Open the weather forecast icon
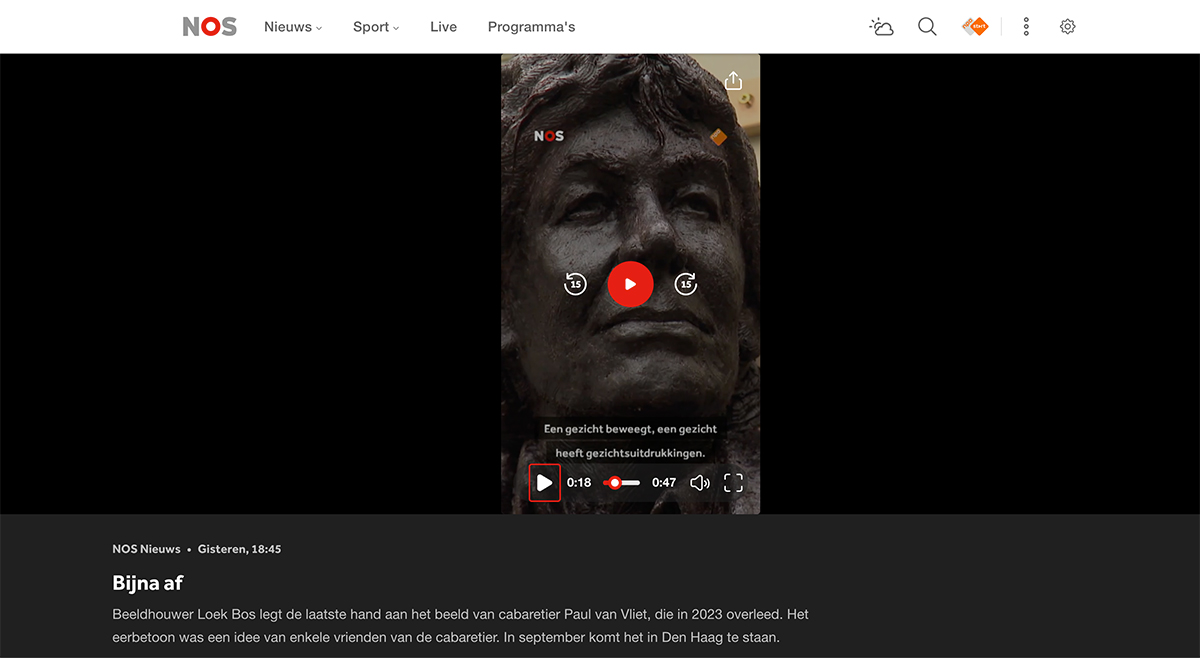 tap(881, 27)
